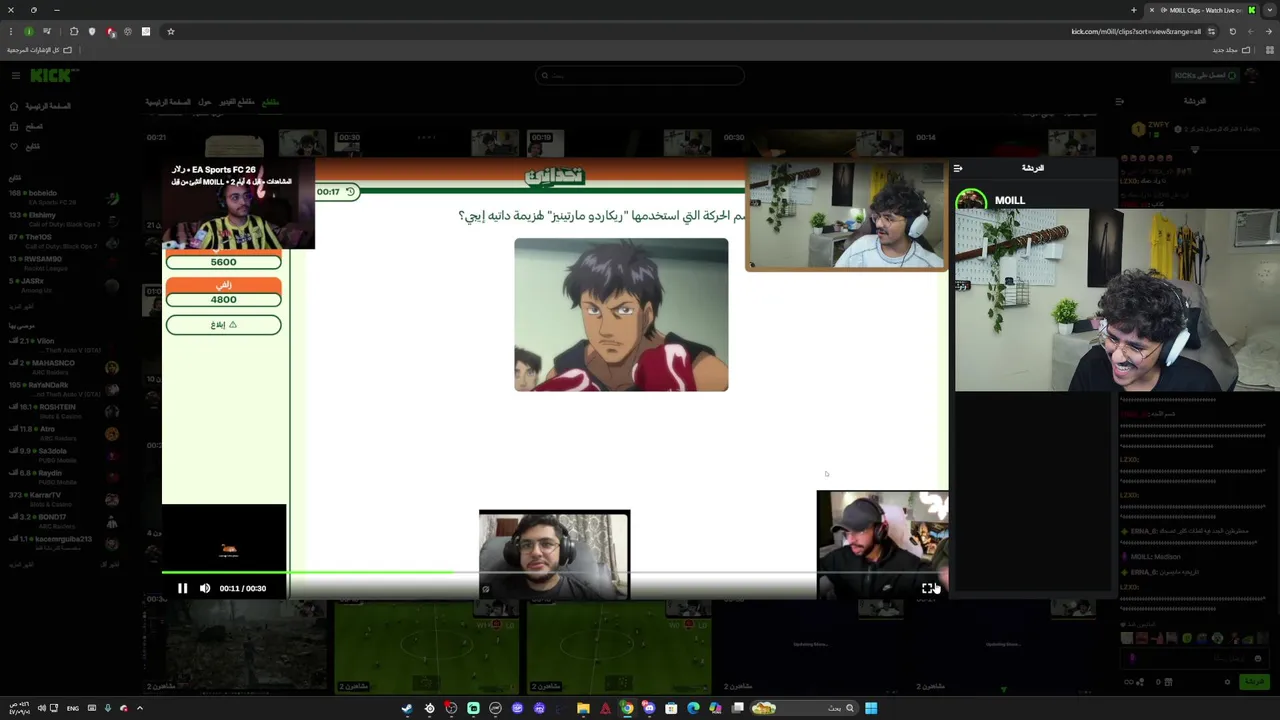
Task: Open the browser extensions puzzle icon
Action: pos(74,31)
